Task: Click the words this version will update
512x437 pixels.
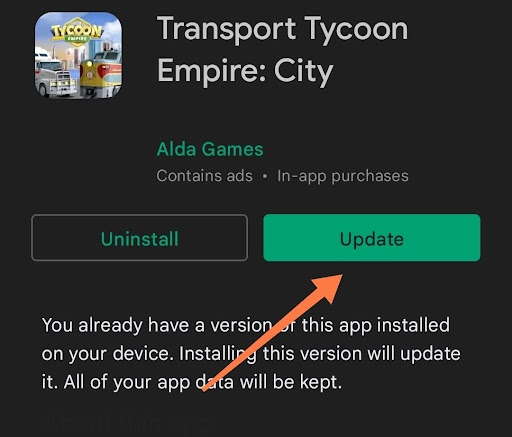Action: [x=362, y=354]
